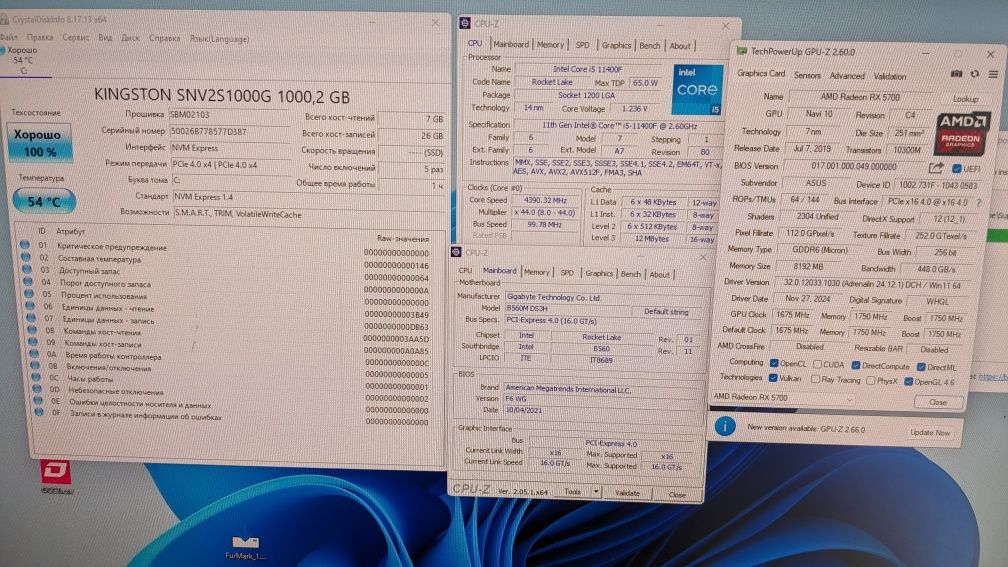Open the Язык(Language) menu in CrystalDiskInfo

(x=219, y=39)
